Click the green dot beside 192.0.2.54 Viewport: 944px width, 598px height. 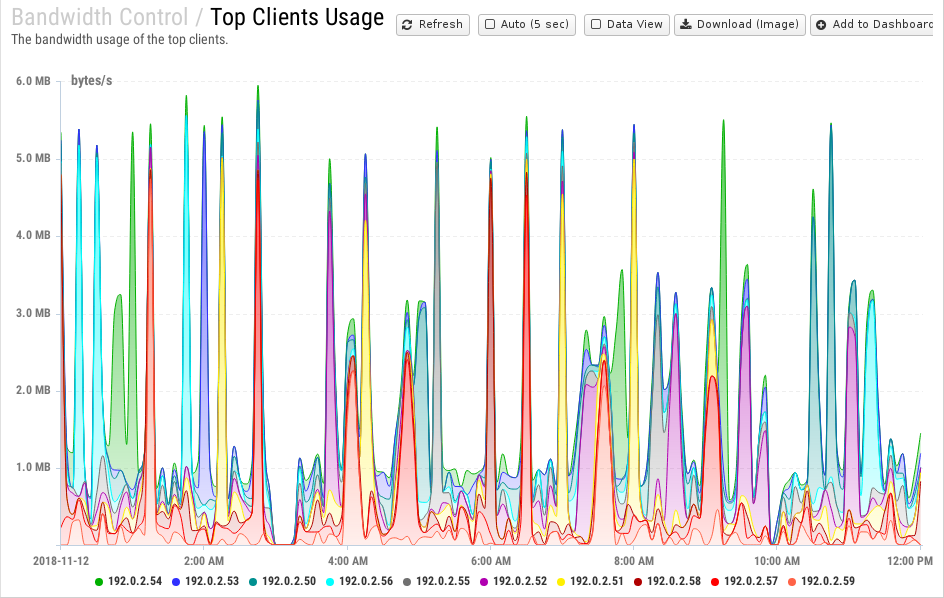coord(99,582)
